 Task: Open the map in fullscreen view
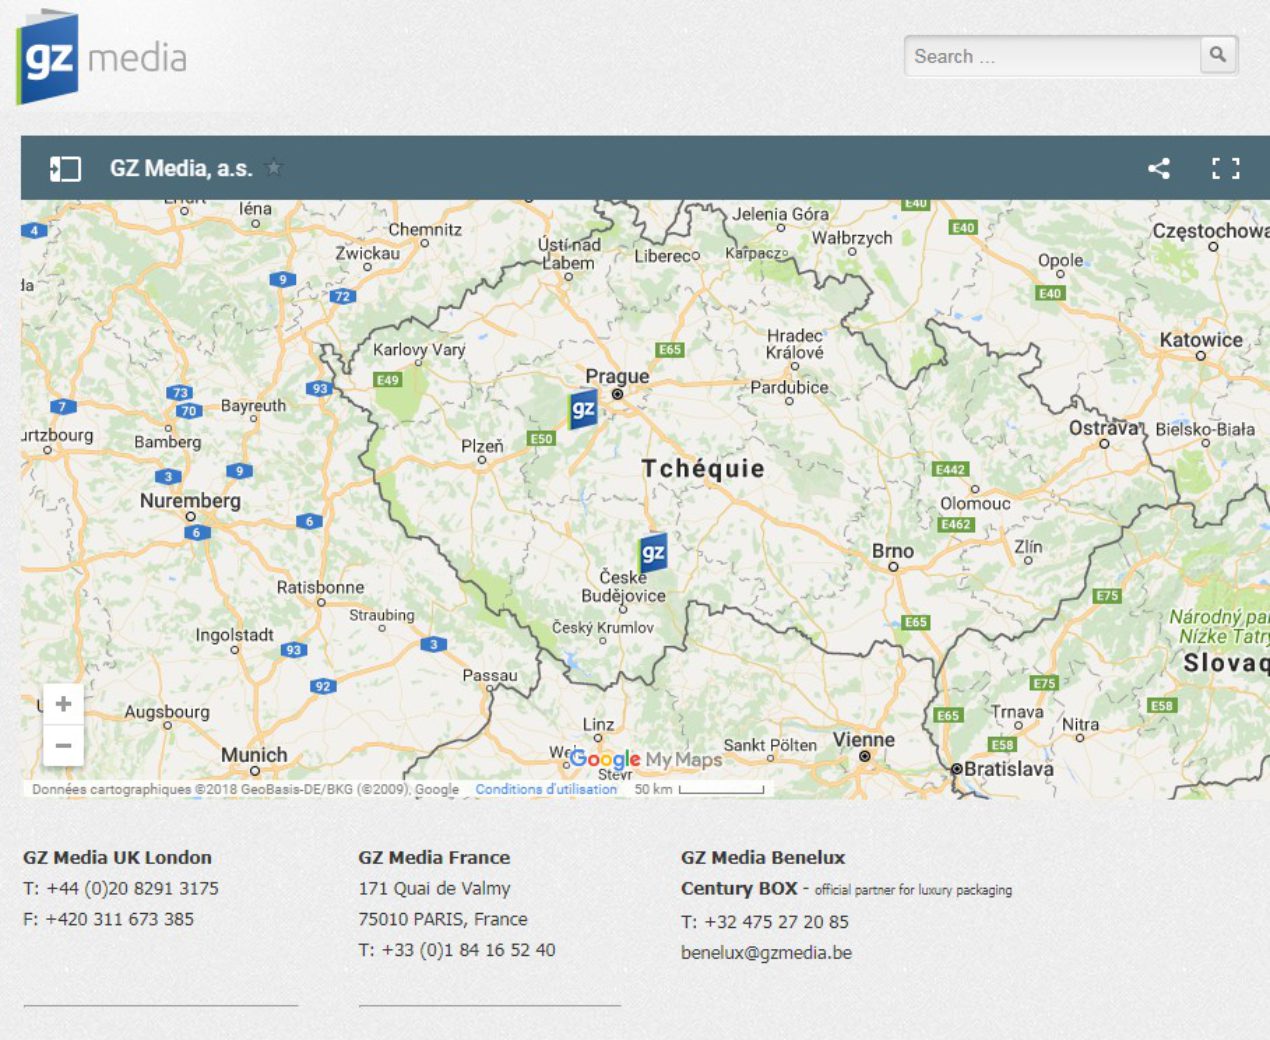tap(1226, 168)
